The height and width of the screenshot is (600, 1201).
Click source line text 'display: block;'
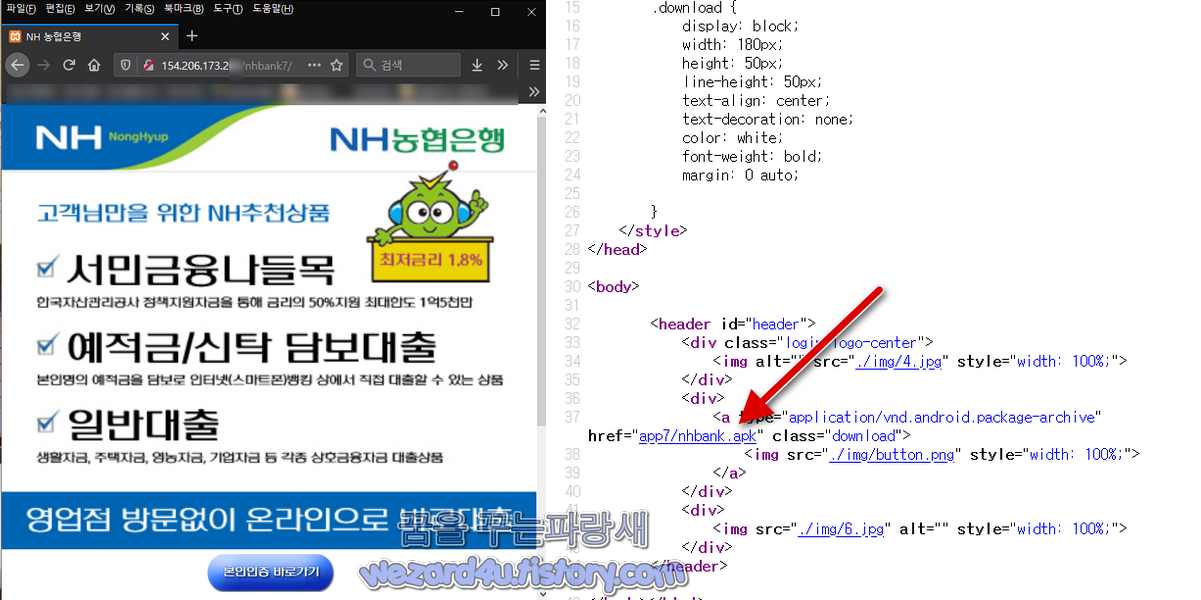[741, 25]
